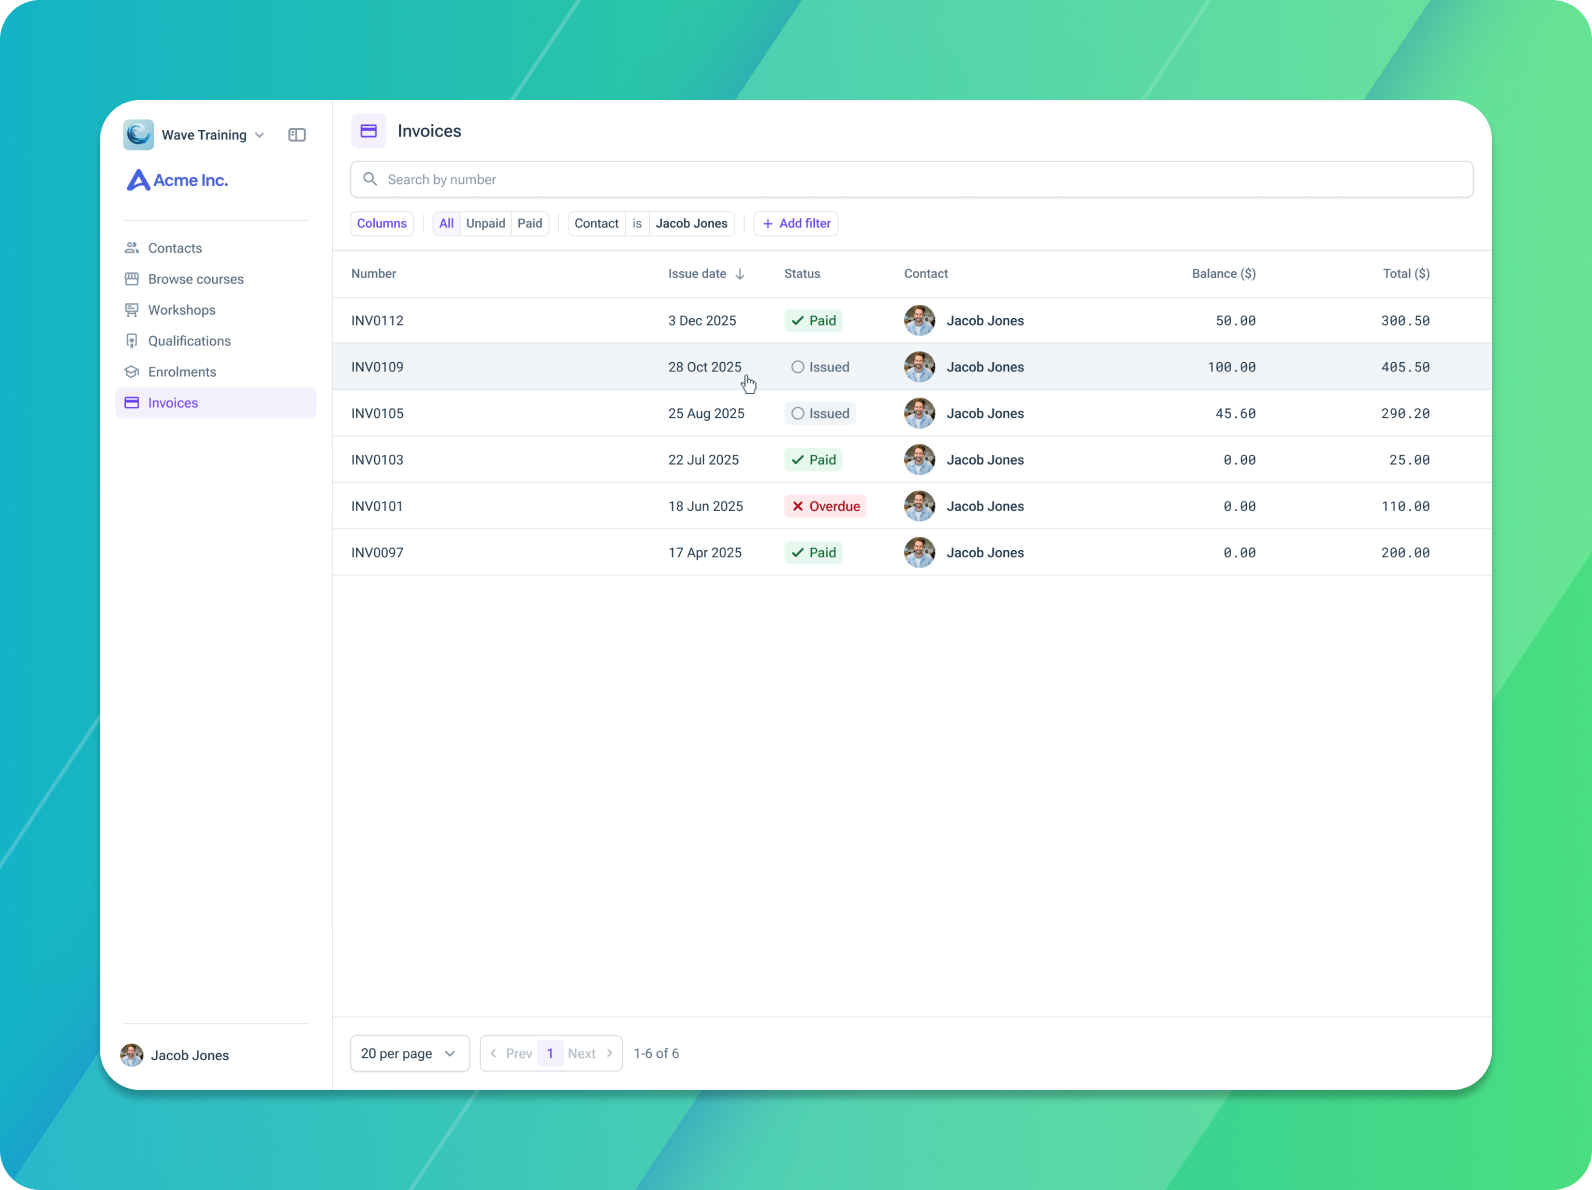Sort by the Status column header

pyautogui.click(x=802, y=274)
